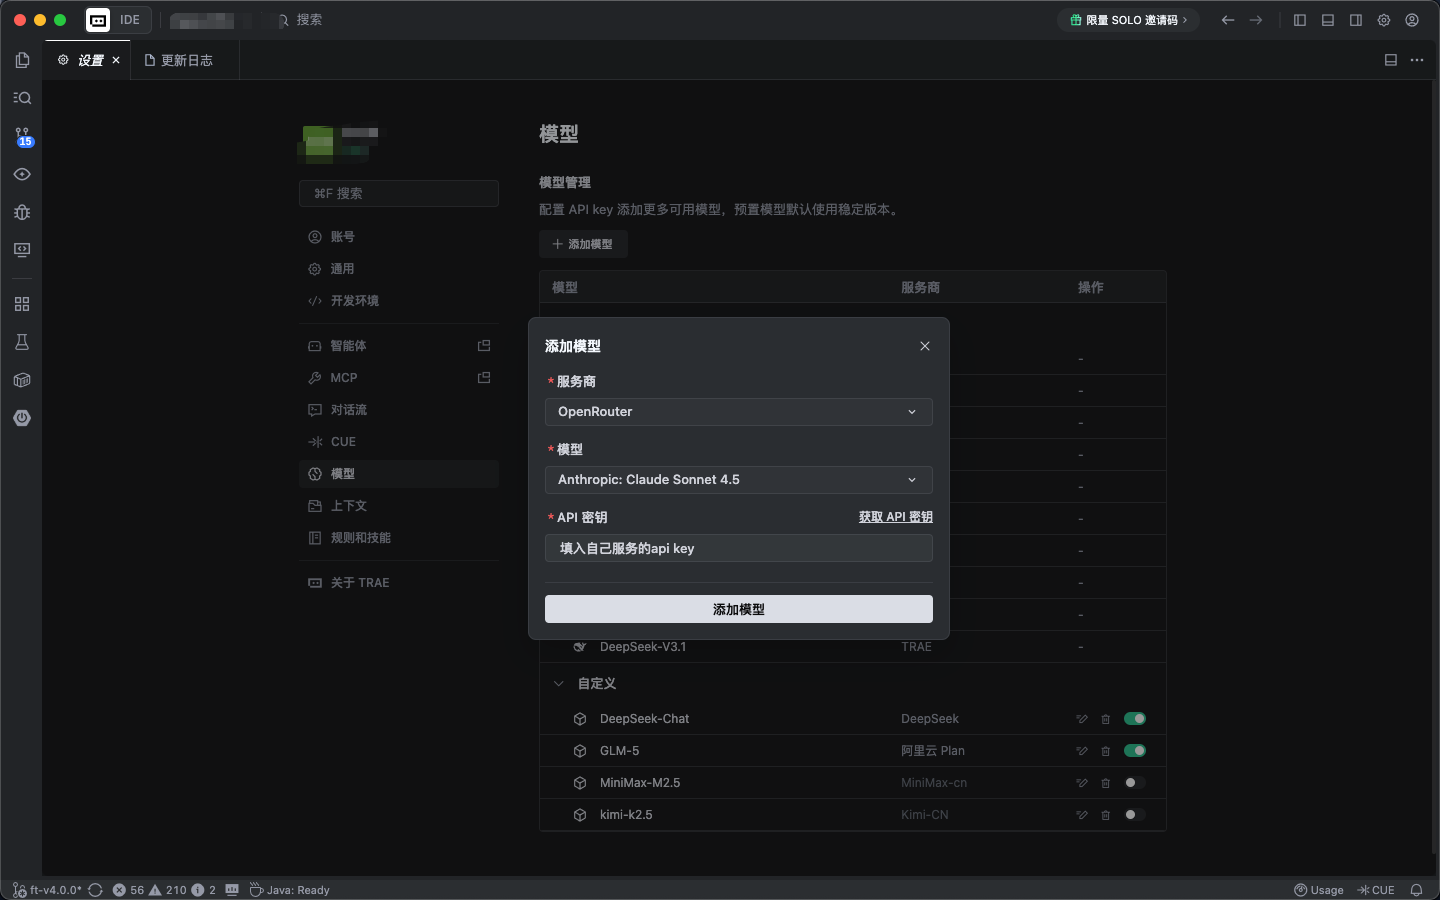Click the notifications bell in the status bar

pos(1419,889)
